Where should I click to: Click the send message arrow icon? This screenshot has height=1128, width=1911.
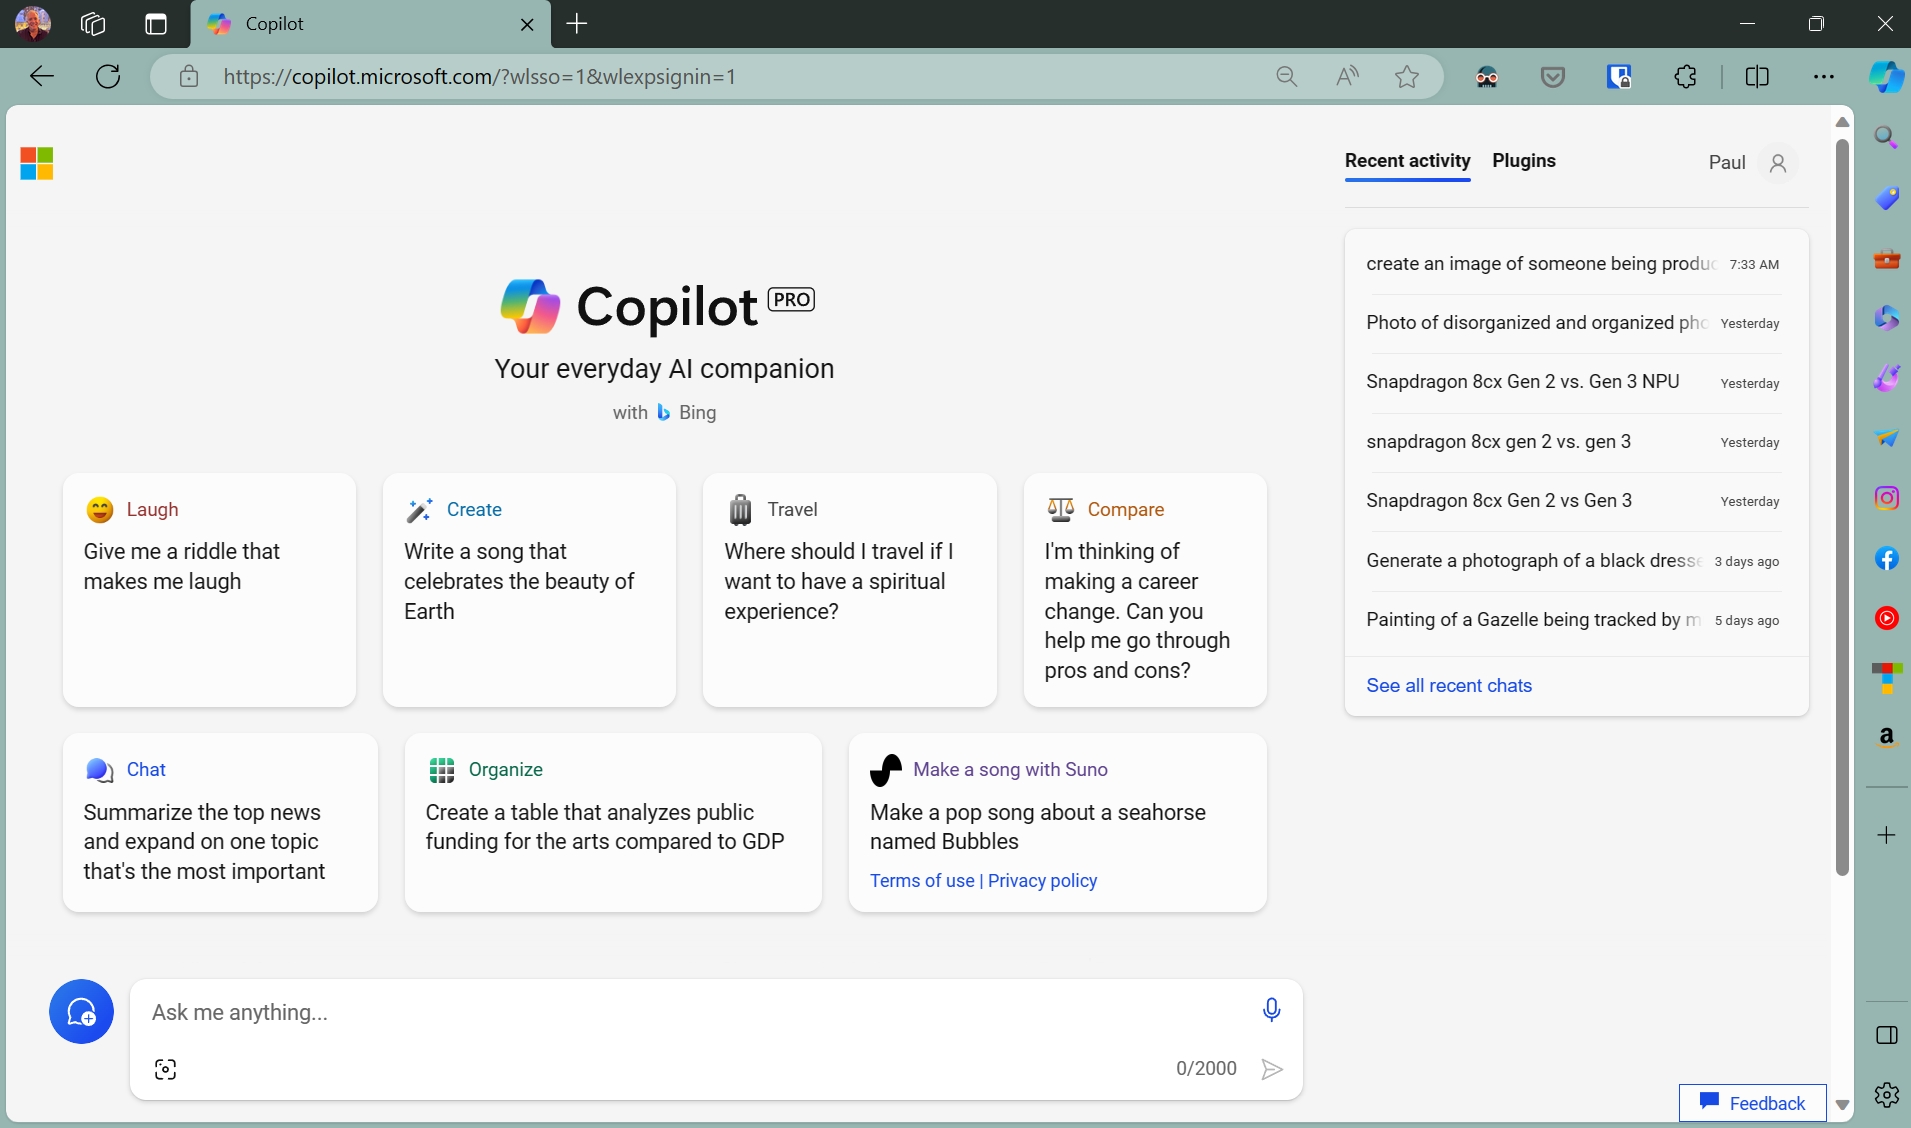click(x=1272, y=1069)
